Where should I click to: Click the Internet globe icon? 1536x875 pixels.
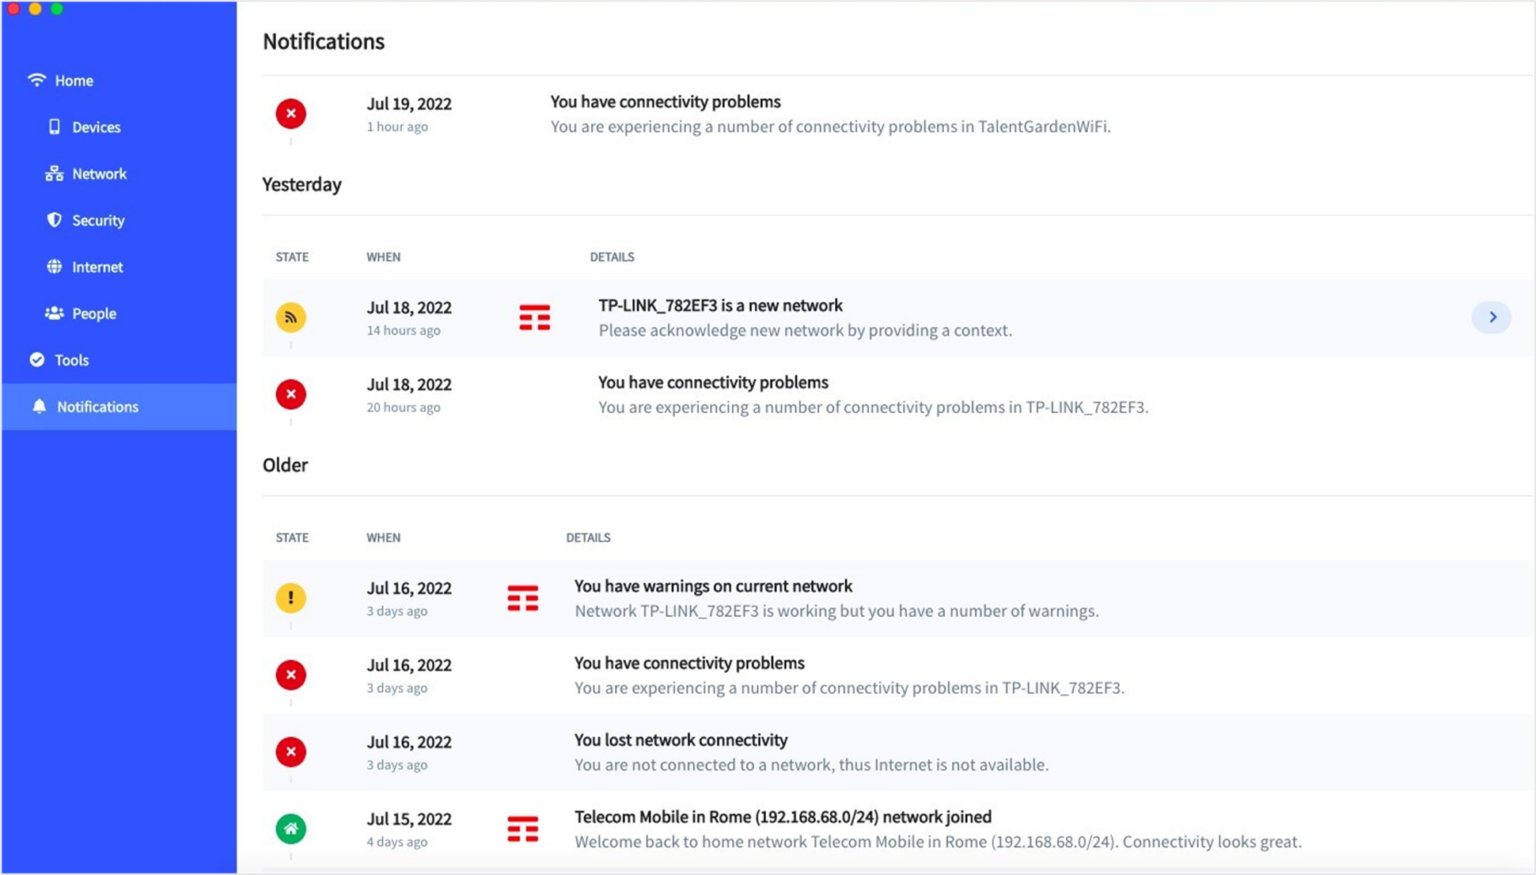(x=54, y=266)
